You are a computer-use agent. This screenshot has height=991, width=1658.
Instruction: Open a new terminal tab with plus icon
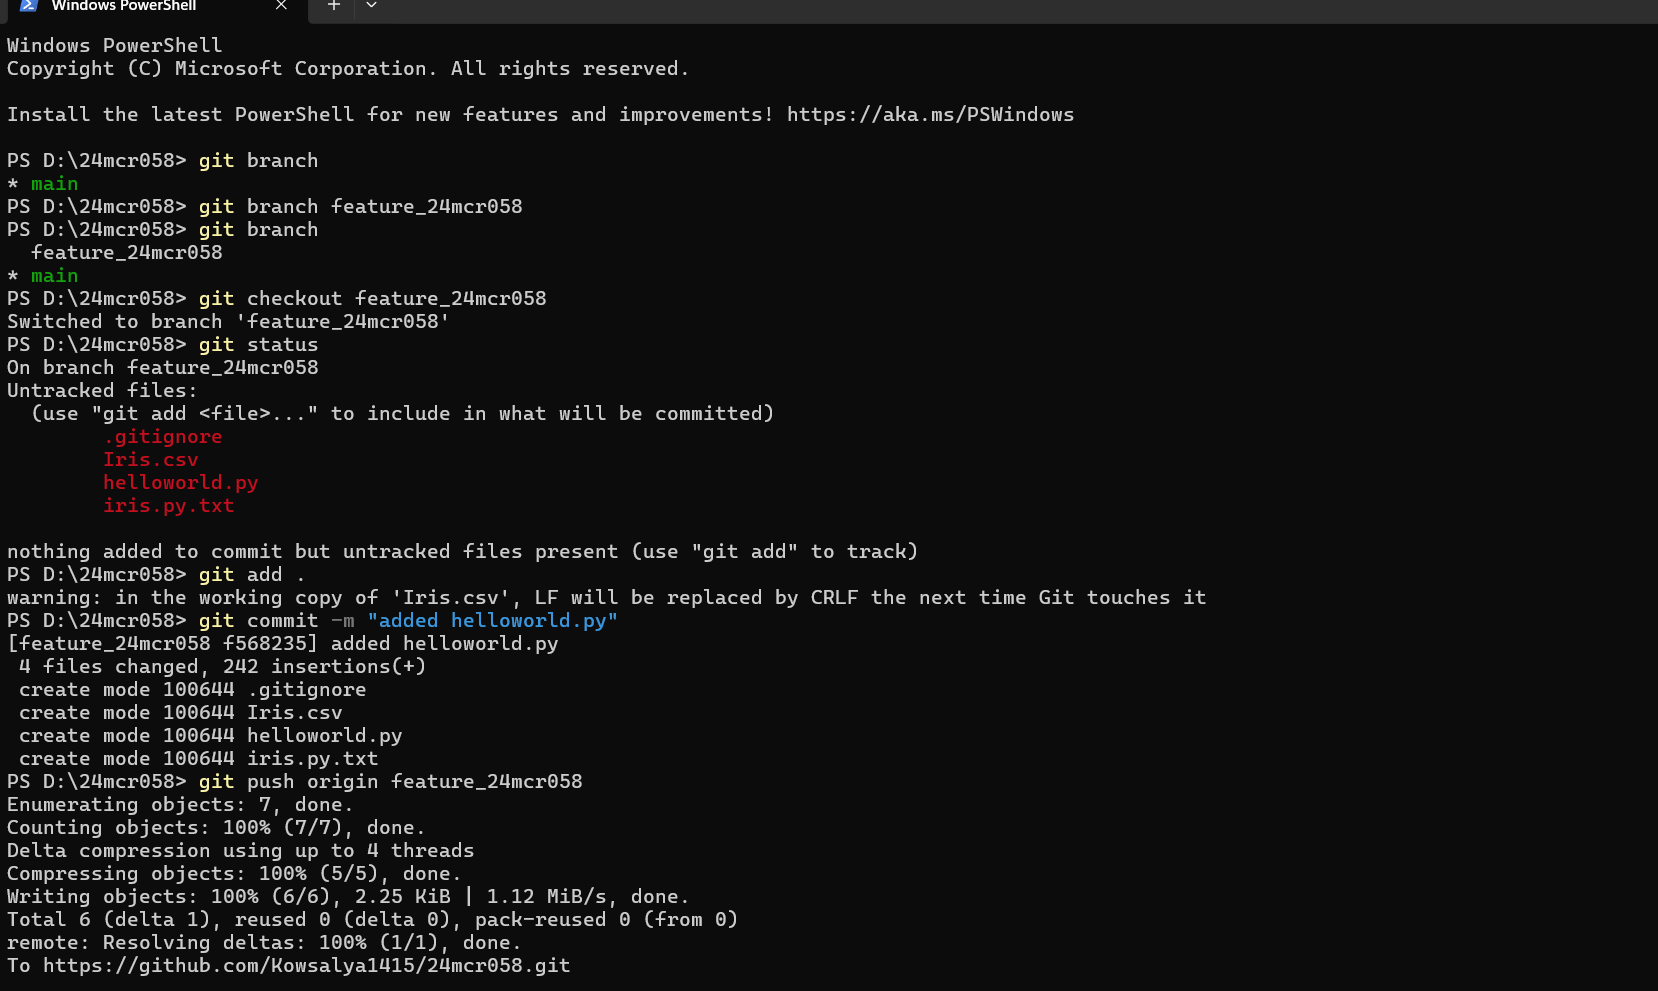[334, 5]
